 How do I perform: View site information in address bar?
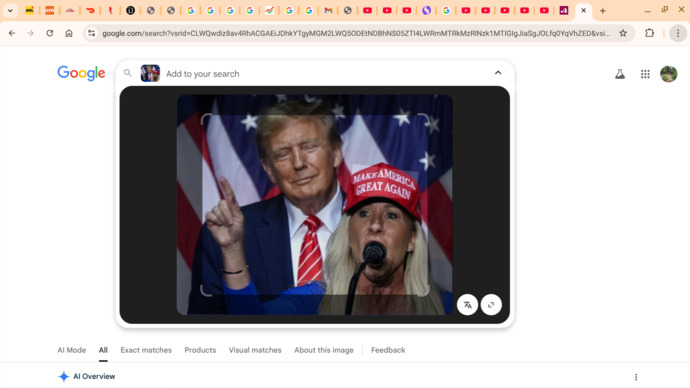pyautogui.click(x=91, y=33)
